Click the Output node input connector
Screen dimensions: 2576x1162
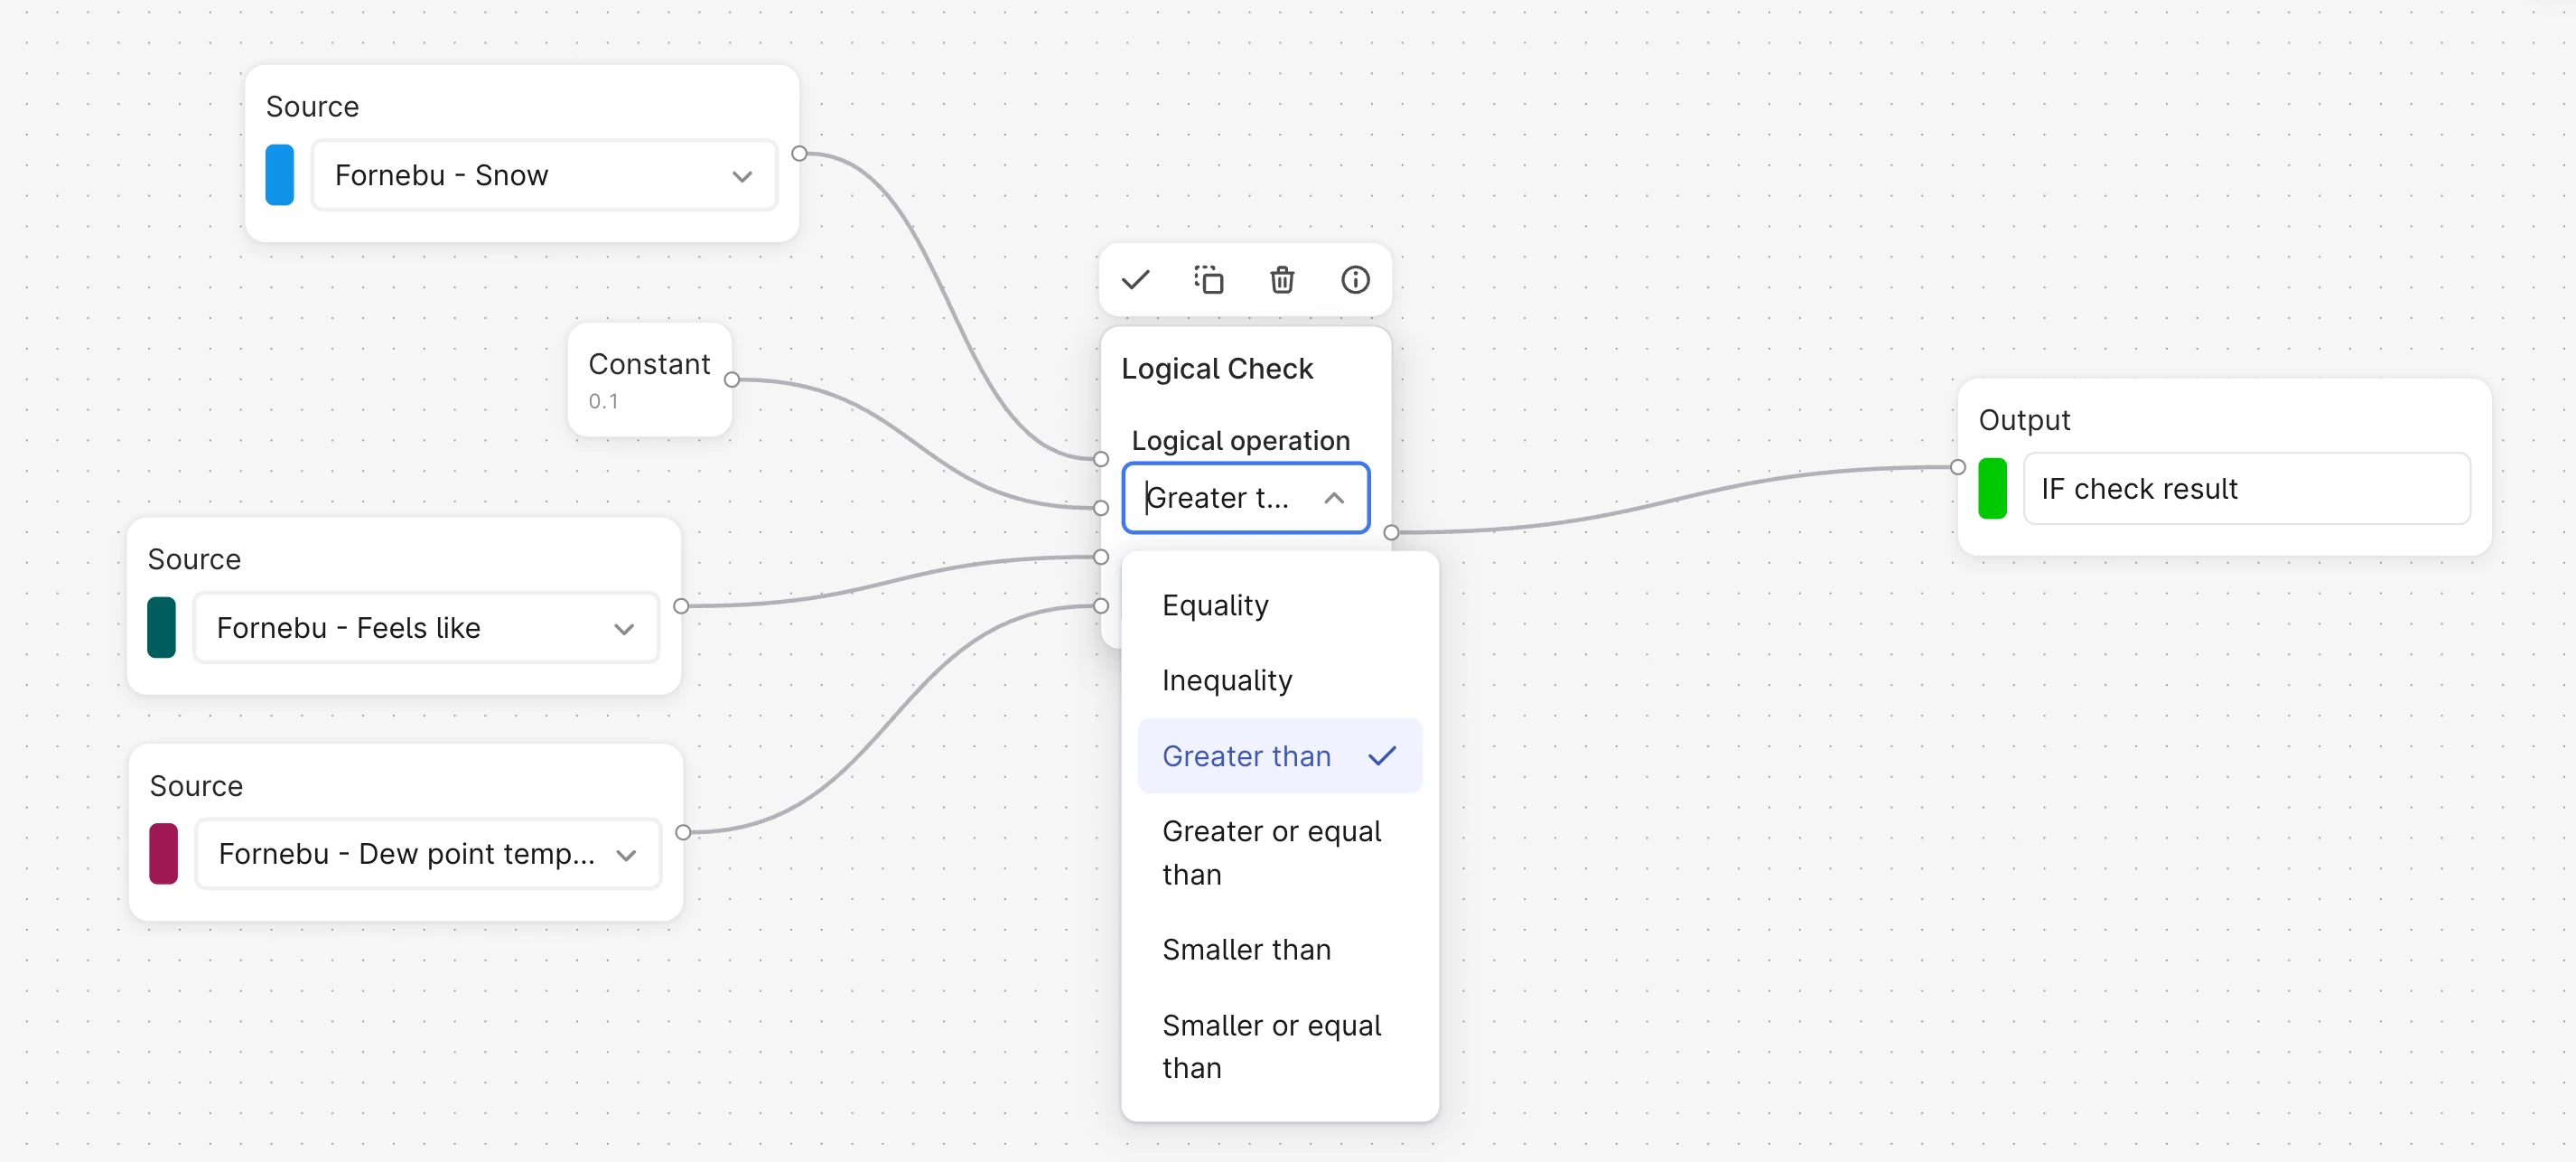(1957, 467)
